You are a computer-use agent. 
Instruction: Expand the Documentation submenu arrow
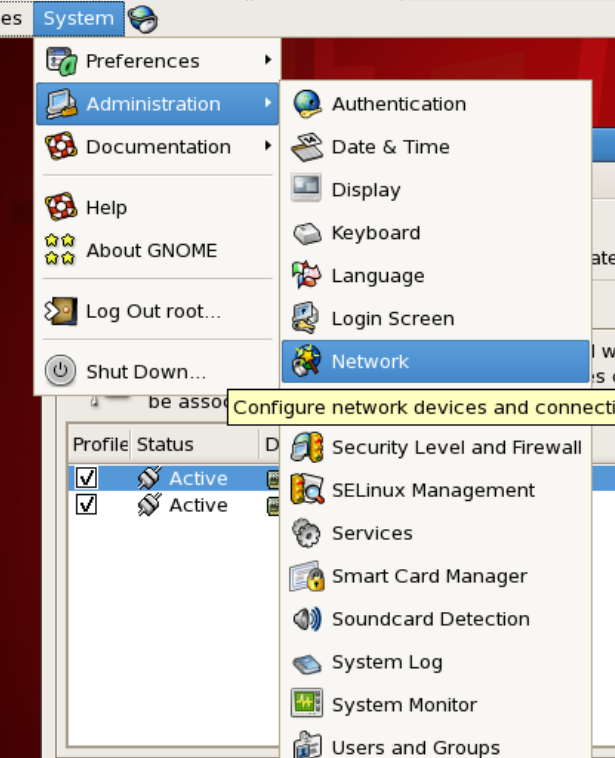click(x=268, y=146)
